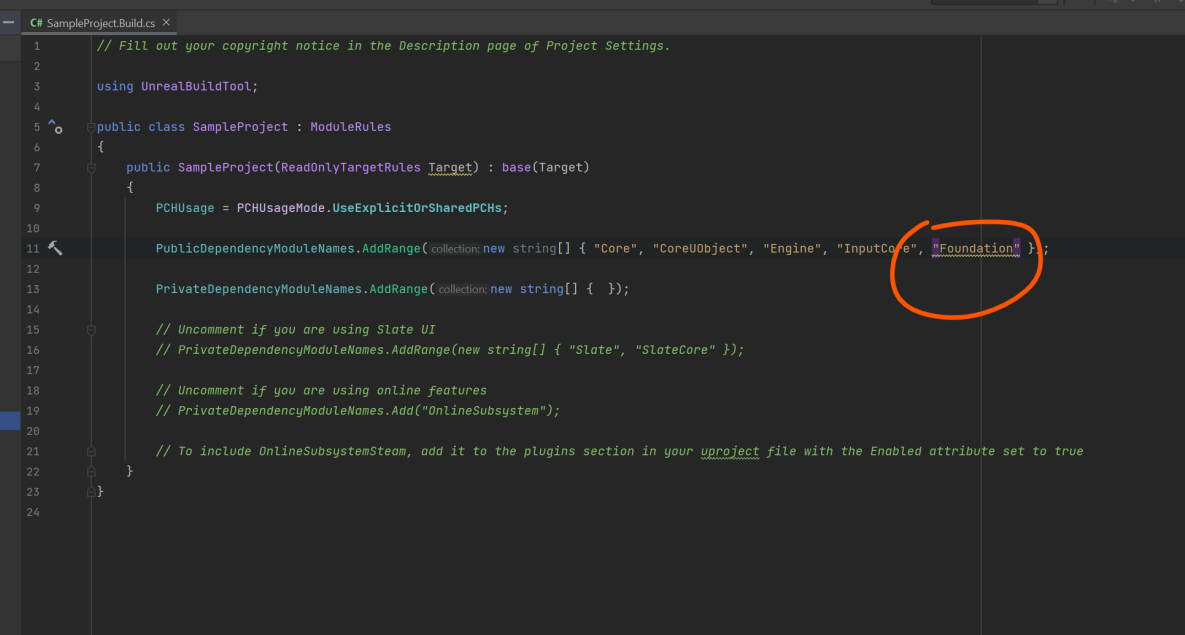Click the C# file type icon on the tab
The width and height of the screenshot is (1185, 635).
[35, 20]
